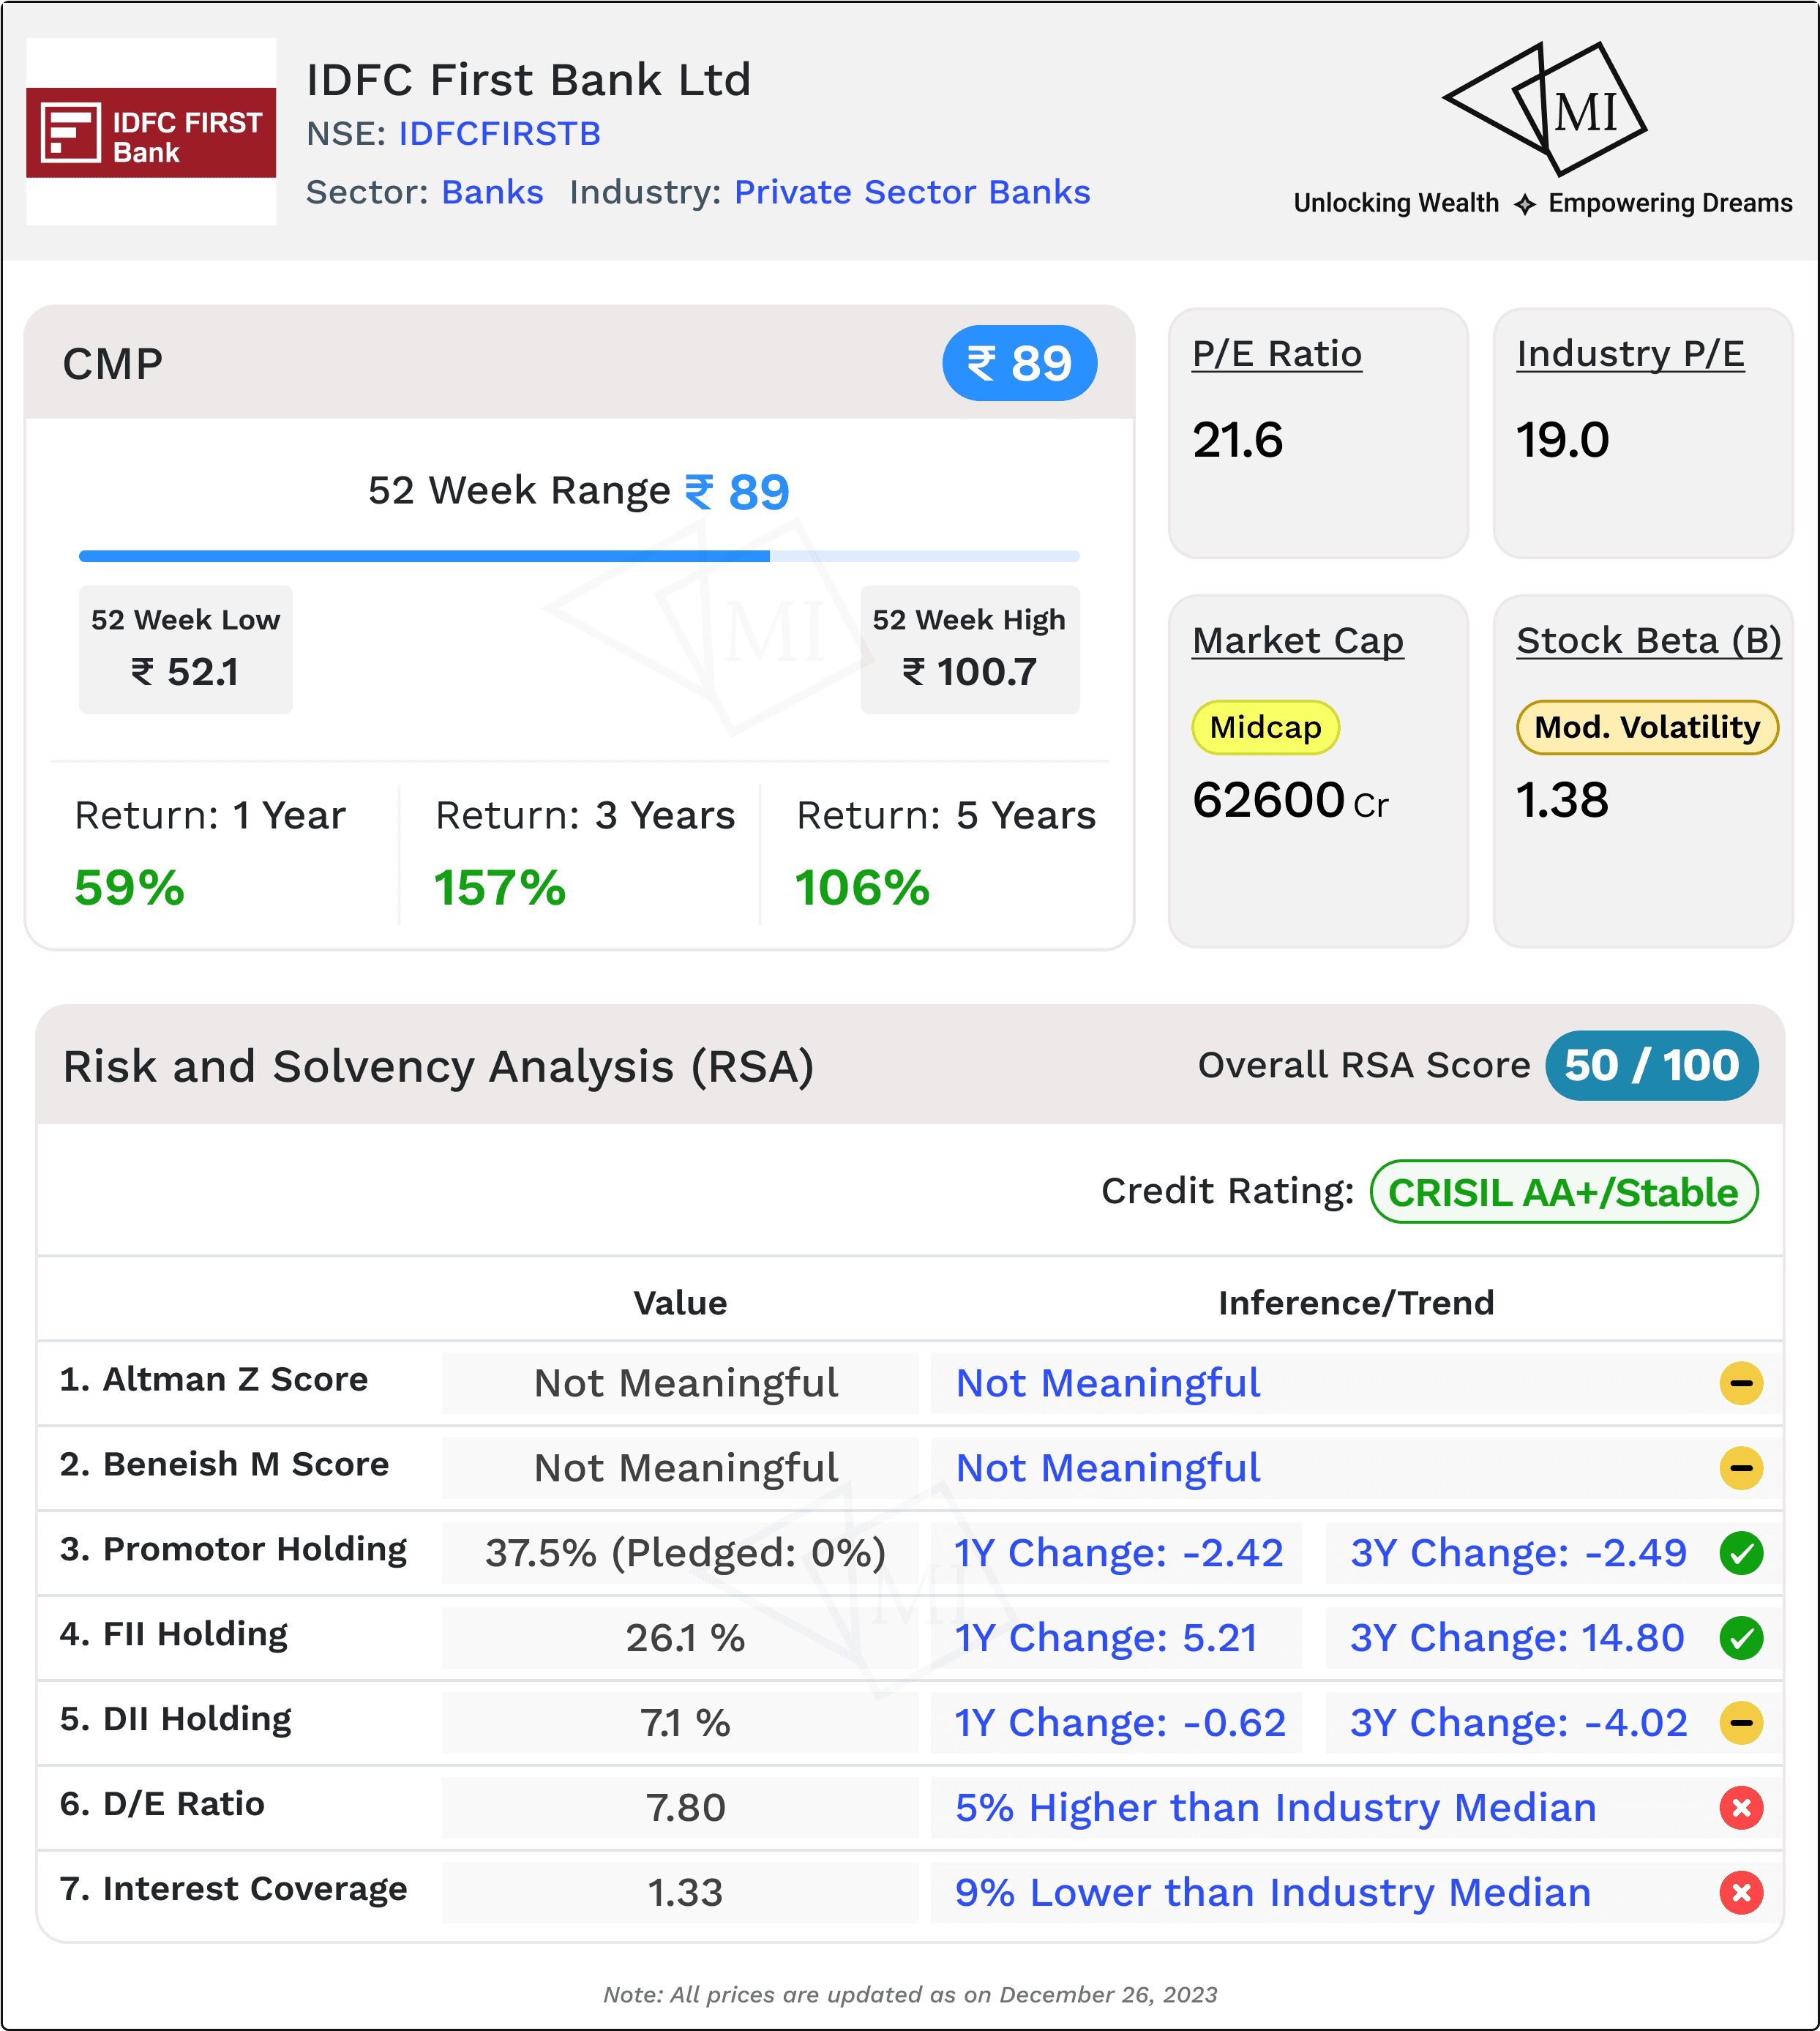Click the IDFC First Bank Ltd title

[528, 80]
